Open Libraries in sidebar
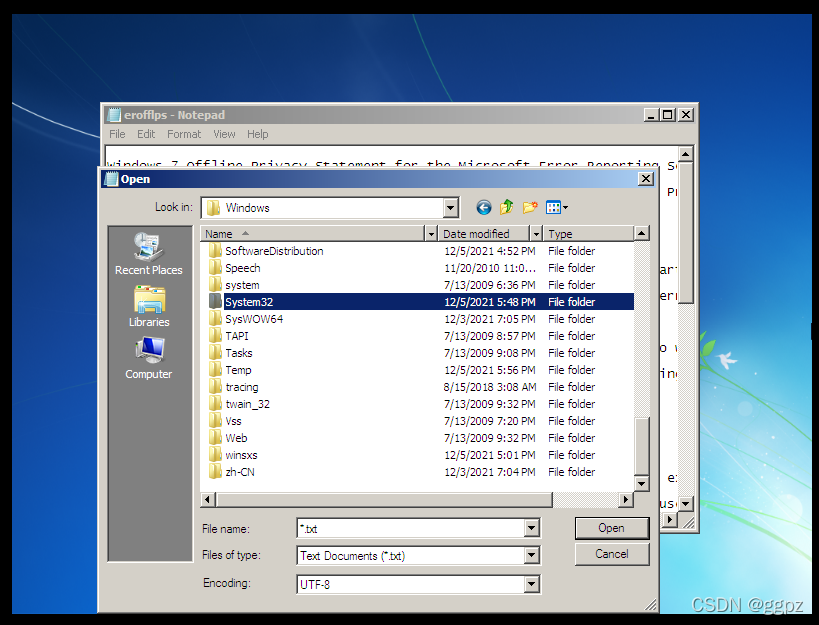819x625 pixels. point(149,306)
